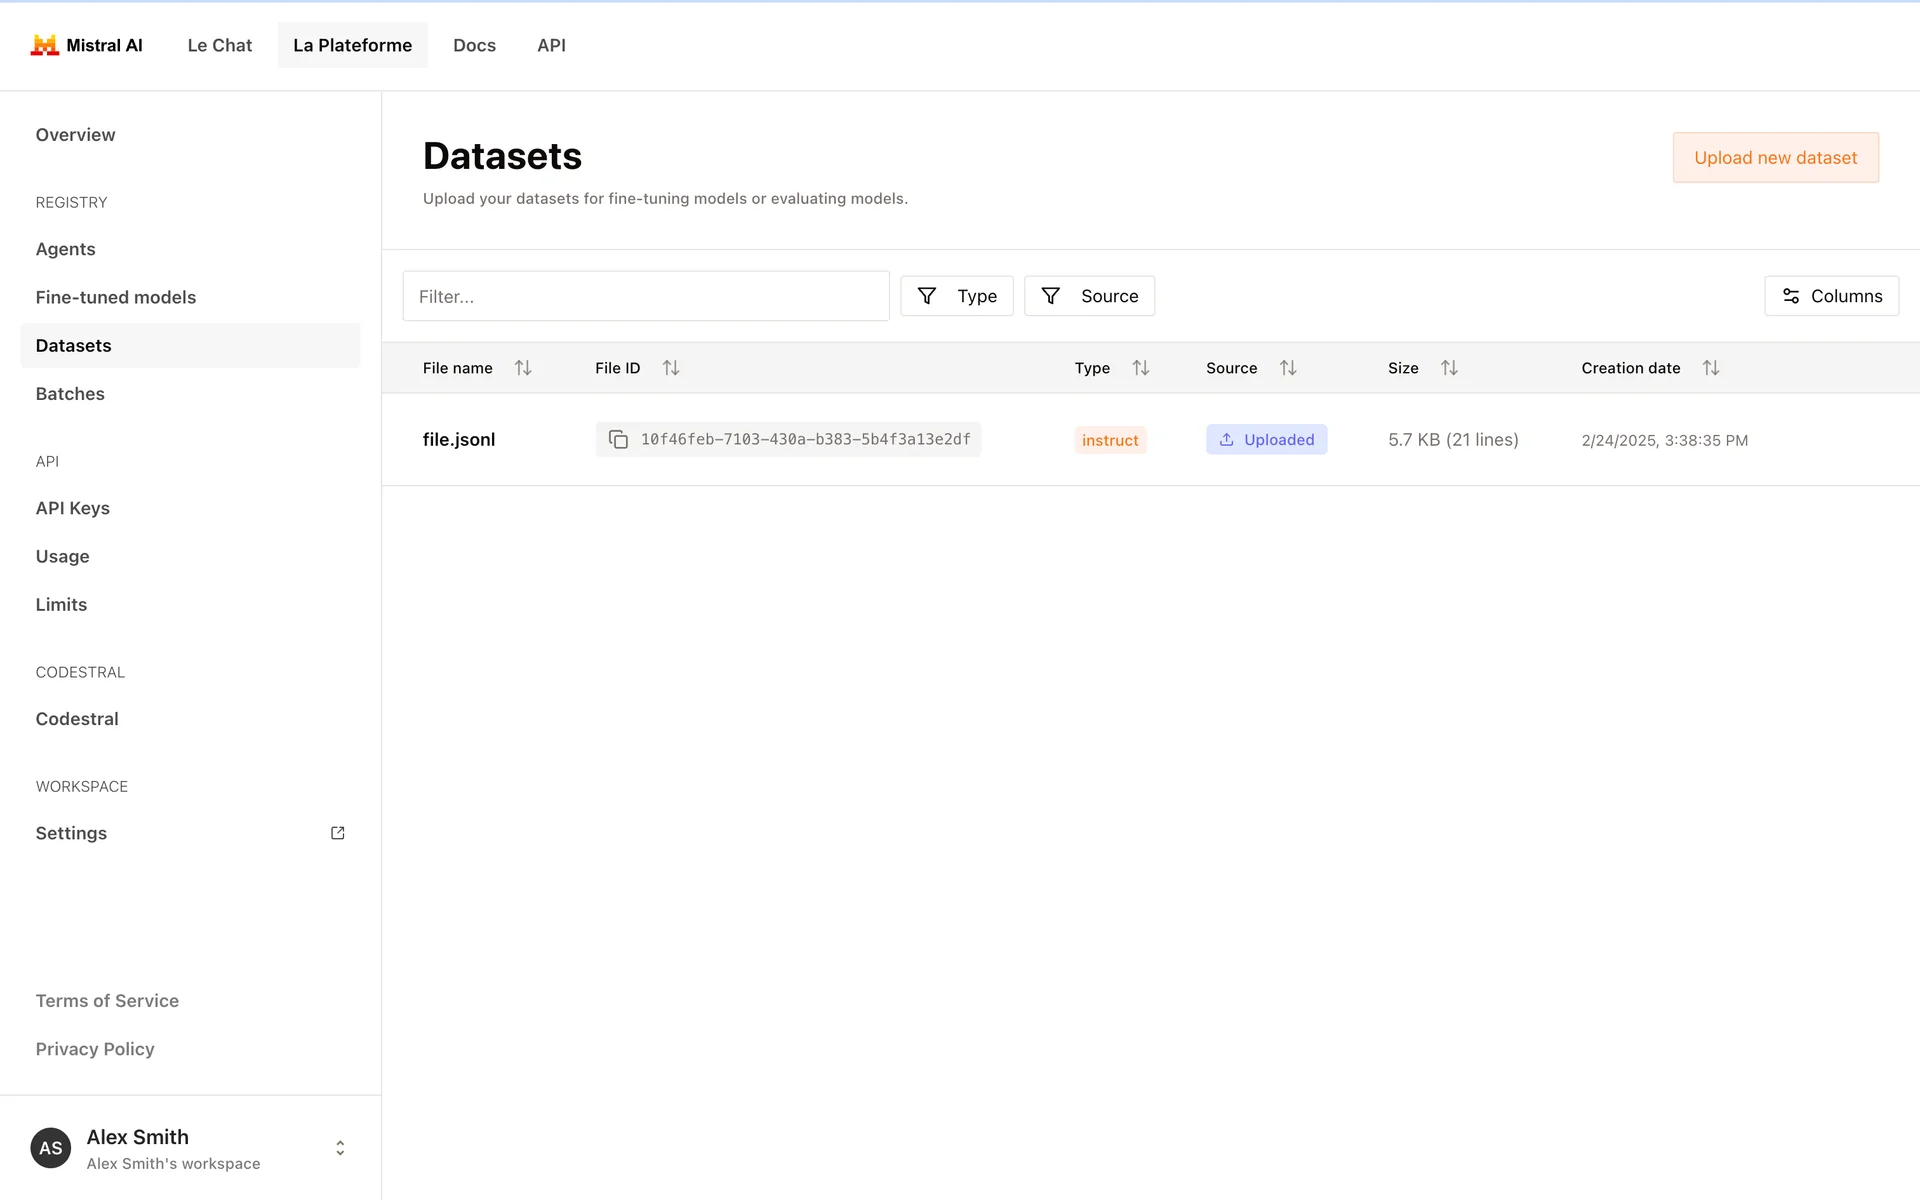This screenshot has height=1200, width=1920.
Task: Click the AS user avatar
Action: (51, 1148)
